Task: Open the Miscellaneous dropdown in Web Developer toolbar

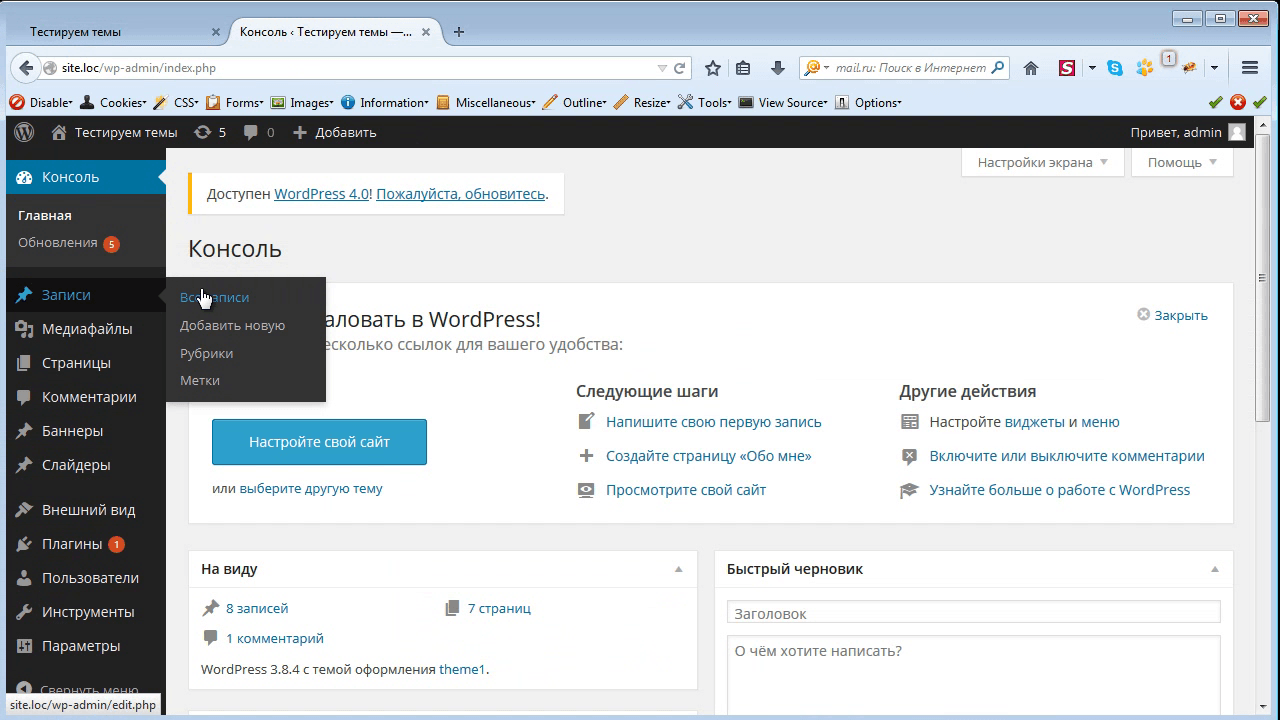Action: (486, 102)
